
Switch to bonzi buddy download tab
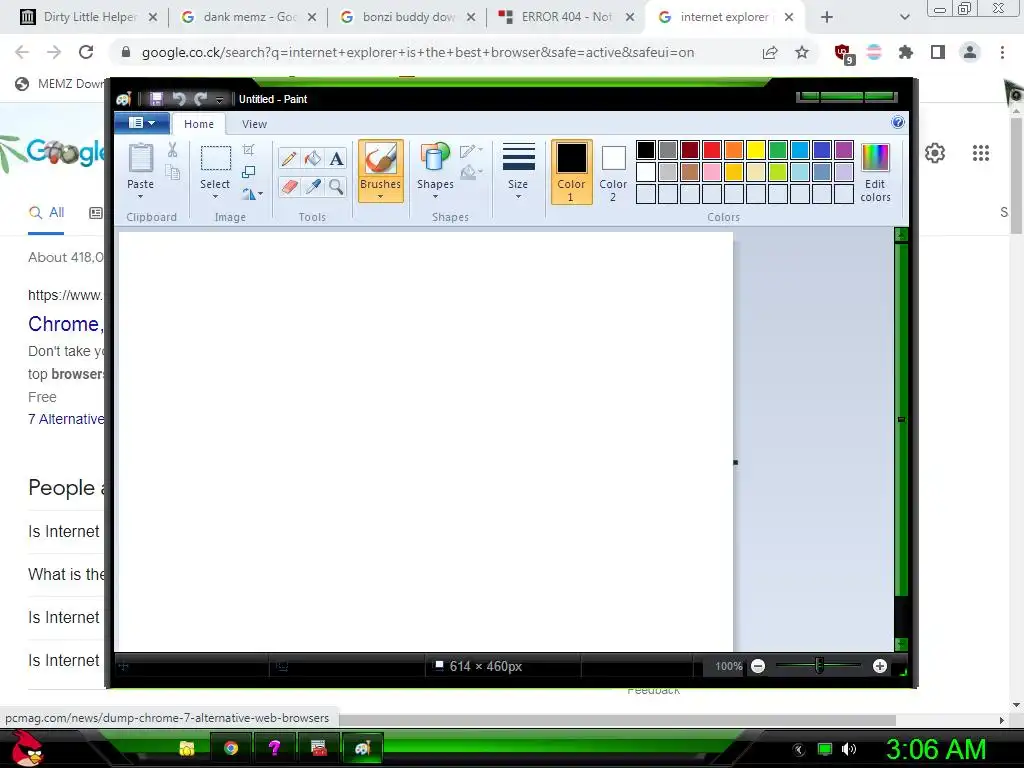pyautogui.click(x=408, y=17)
